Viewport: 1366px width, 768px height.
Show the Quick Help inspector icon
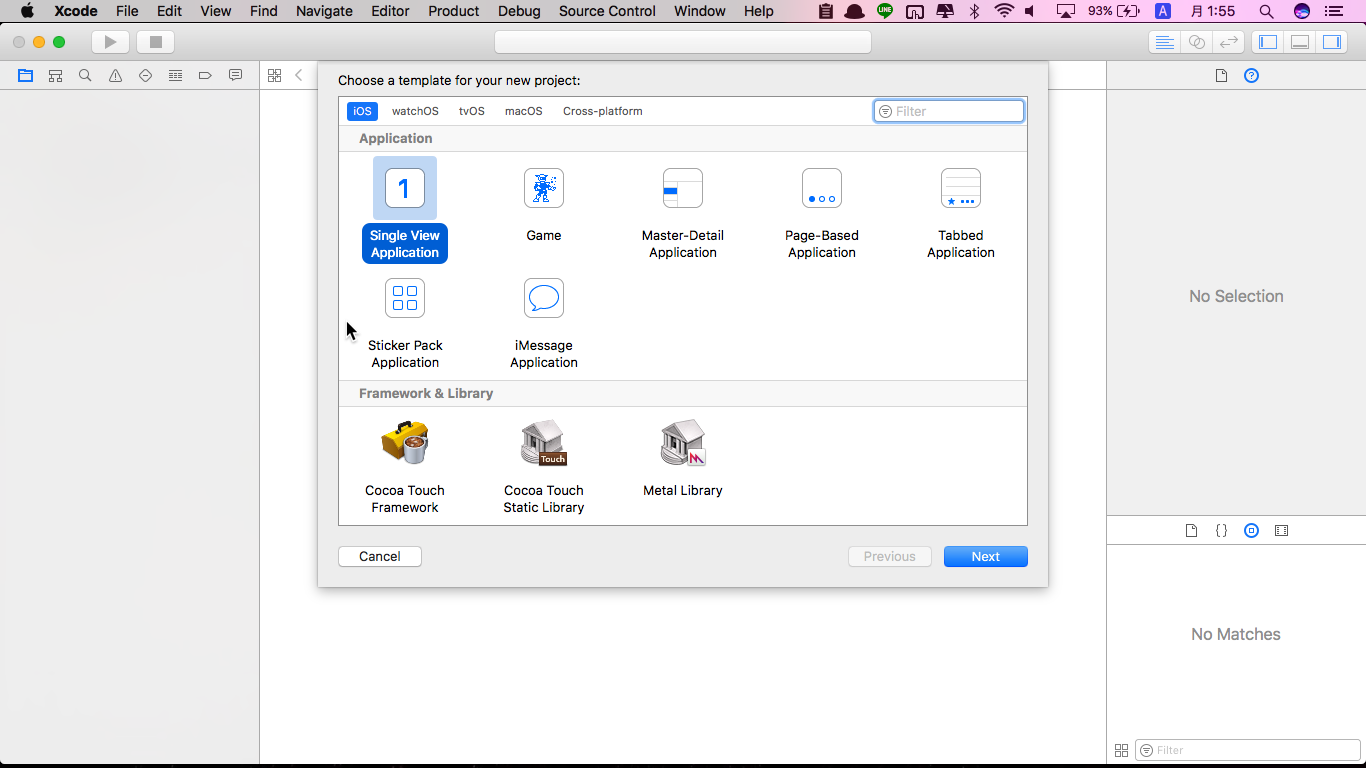pos(1251,76)
